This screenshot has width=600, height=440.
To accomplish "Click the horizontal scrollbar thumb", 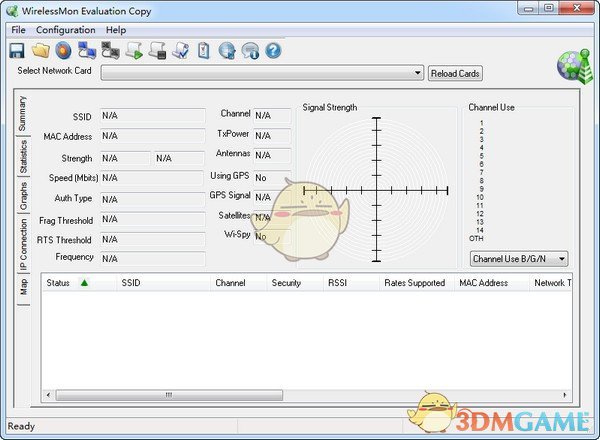I will (169, 395).
